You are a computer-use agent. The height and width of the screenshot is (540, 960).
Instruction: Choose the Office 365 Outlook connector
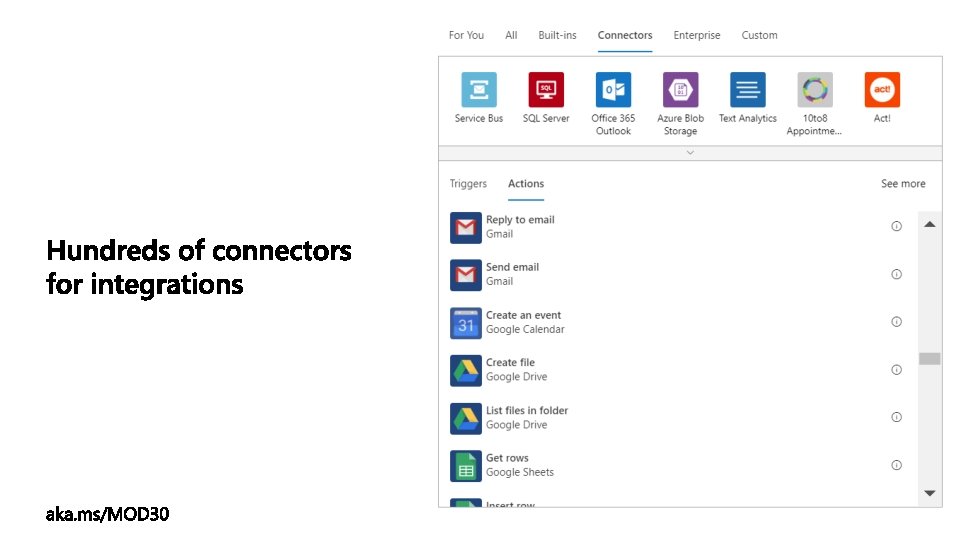613,90
